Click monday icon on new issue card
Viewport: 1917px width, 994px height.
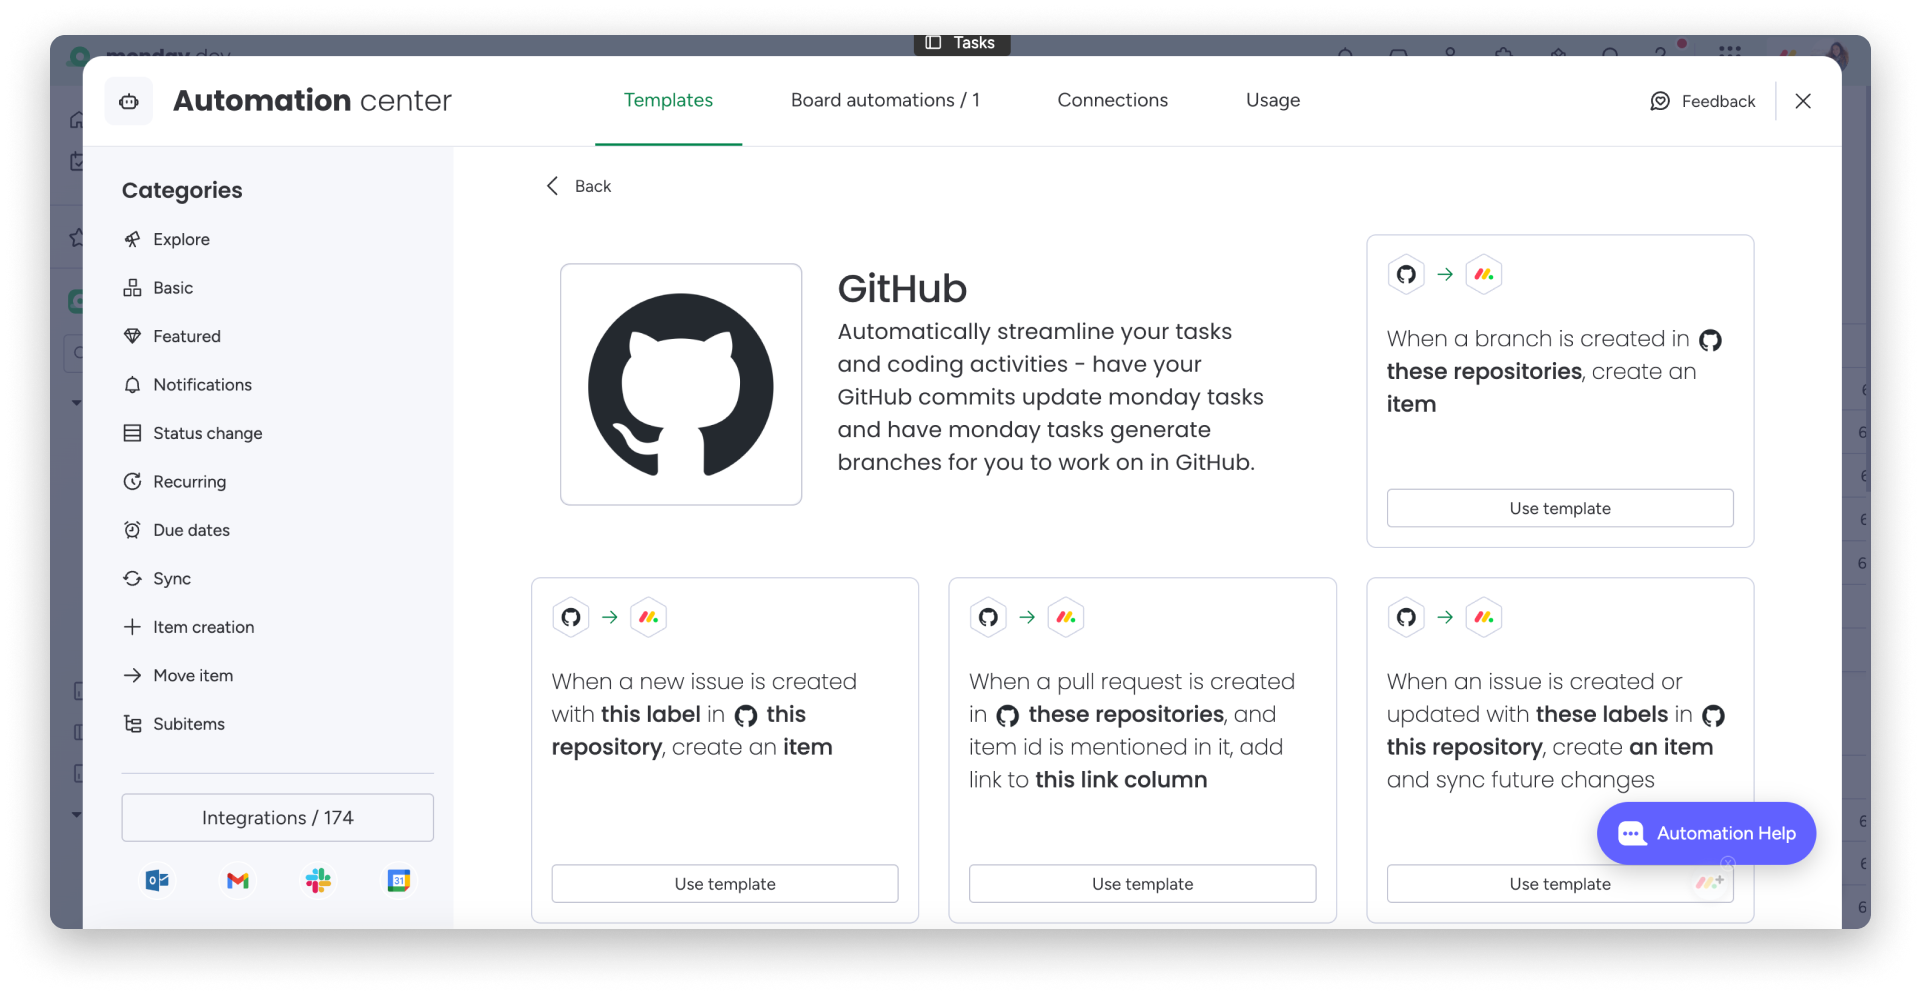649,617
